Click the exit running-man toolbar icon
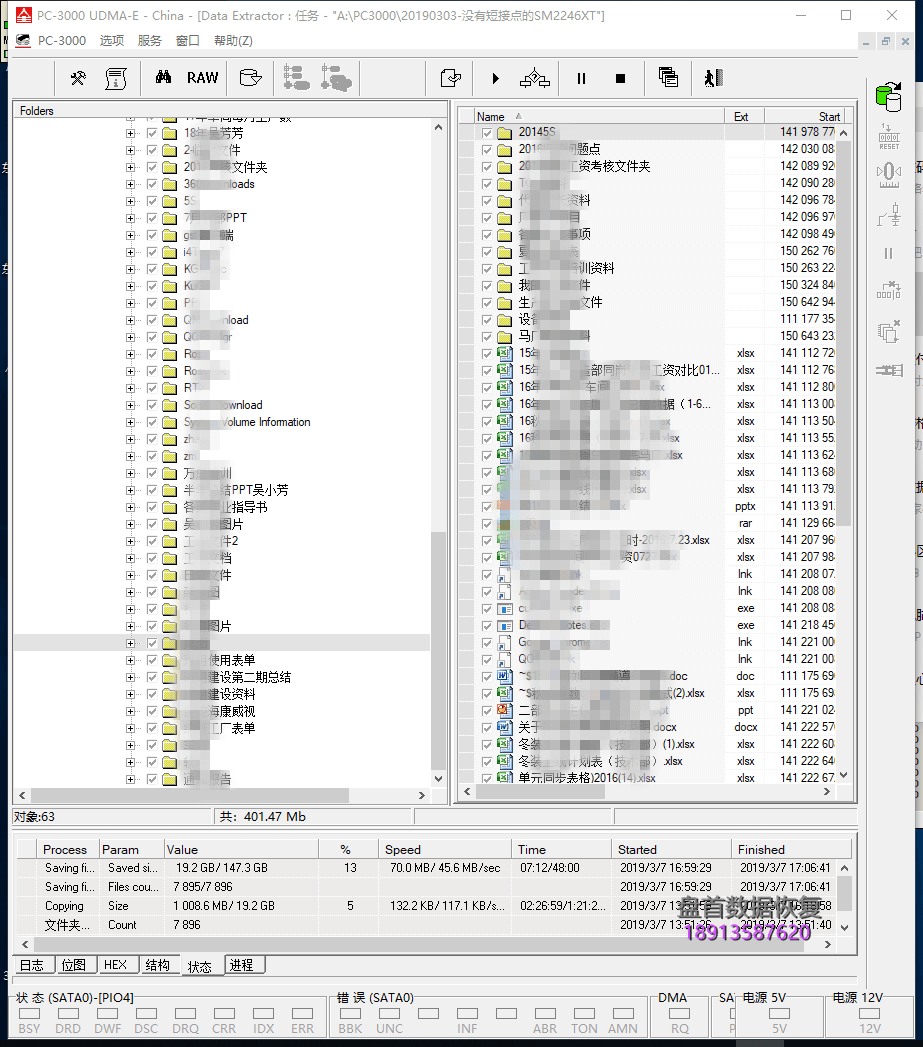 point(713,78)
